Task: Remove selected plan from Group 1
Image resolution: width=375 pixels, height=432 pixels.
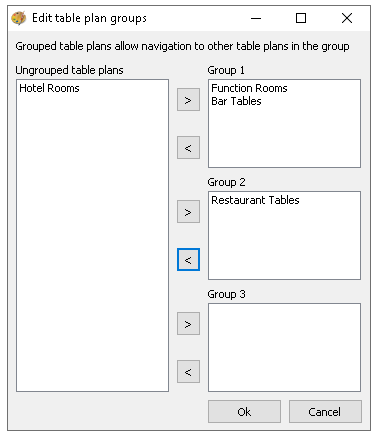Action: point(188,147)
